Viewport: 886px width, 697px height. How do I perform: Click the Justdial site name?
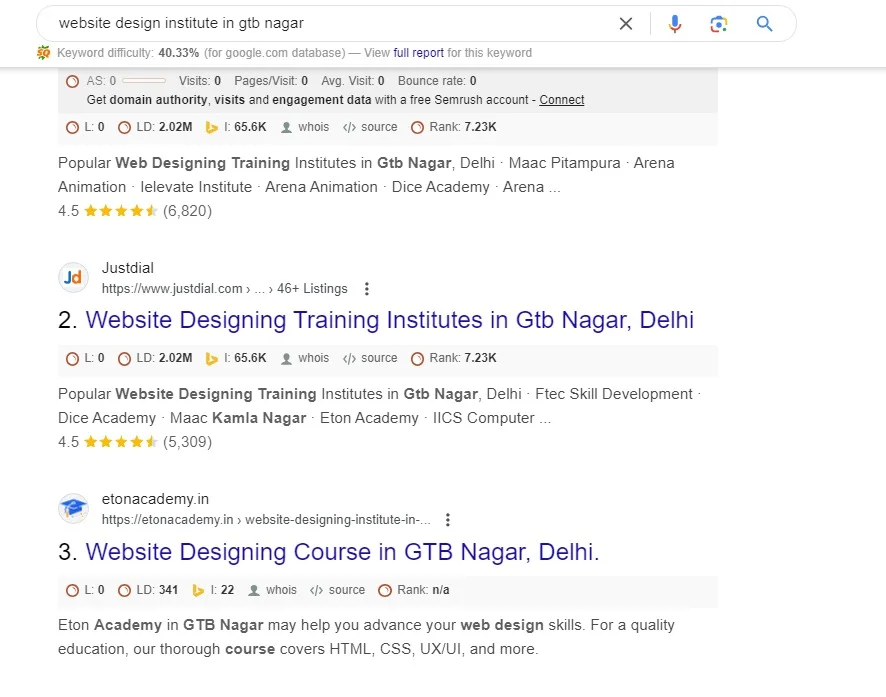click(x=128, y=268)
